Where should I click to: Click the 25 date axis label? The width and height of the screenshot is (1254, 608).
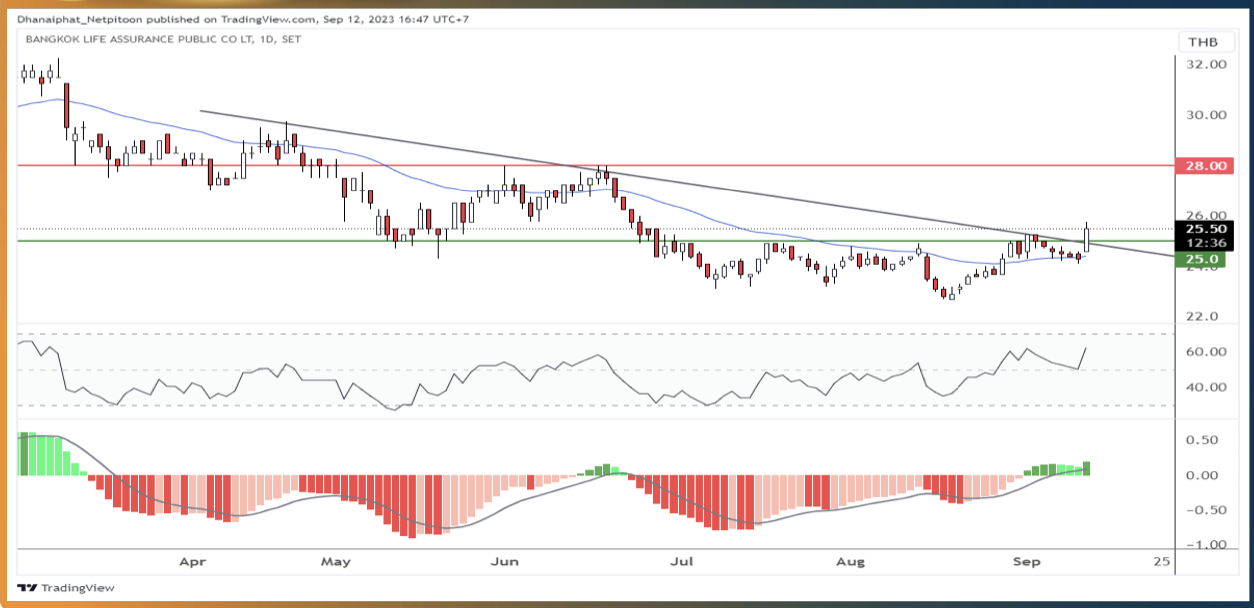1160,562
